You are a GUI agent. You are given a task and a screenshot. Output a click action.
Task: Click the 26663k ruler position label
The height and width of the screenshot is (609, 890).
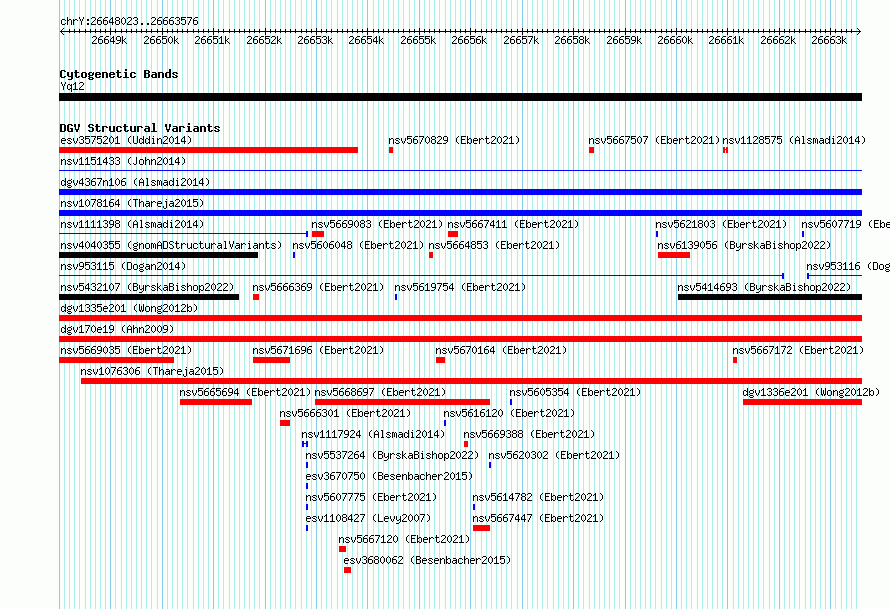tap(829, 40)
